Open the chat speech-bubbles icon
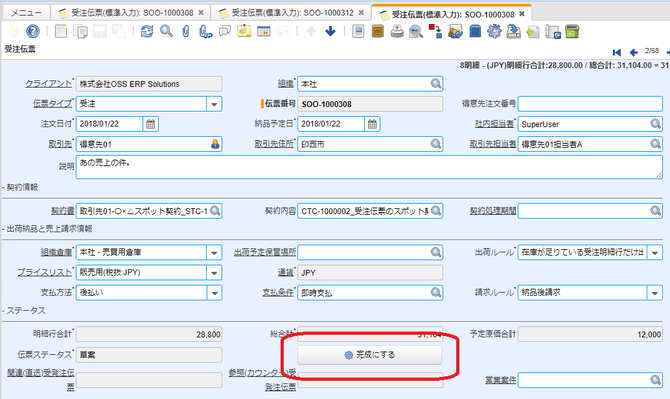The image size is (670, 399). pyautogui.click(x=225, y=31)
